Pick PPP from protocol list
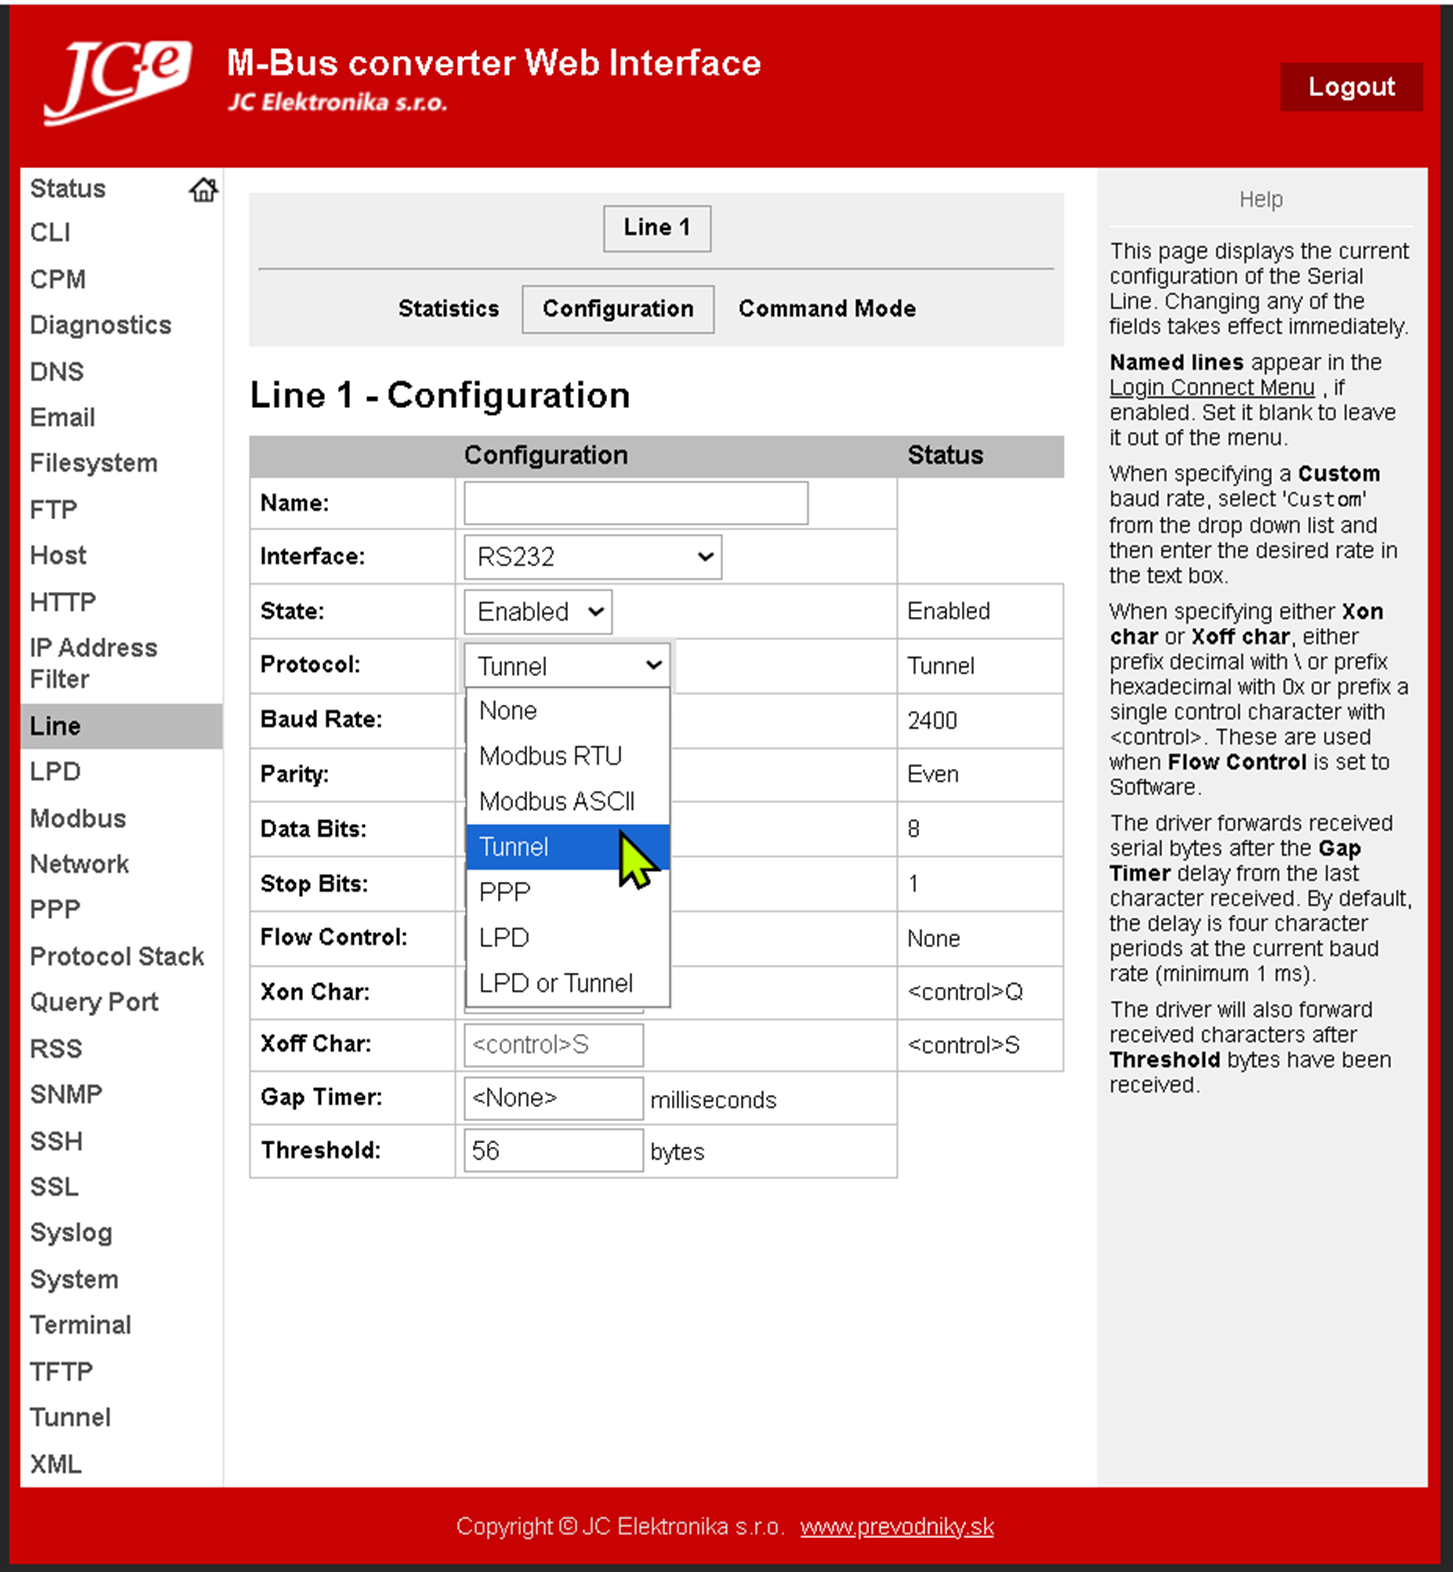This screenshot has height=1572, width=1453. [x=505, y=892]
